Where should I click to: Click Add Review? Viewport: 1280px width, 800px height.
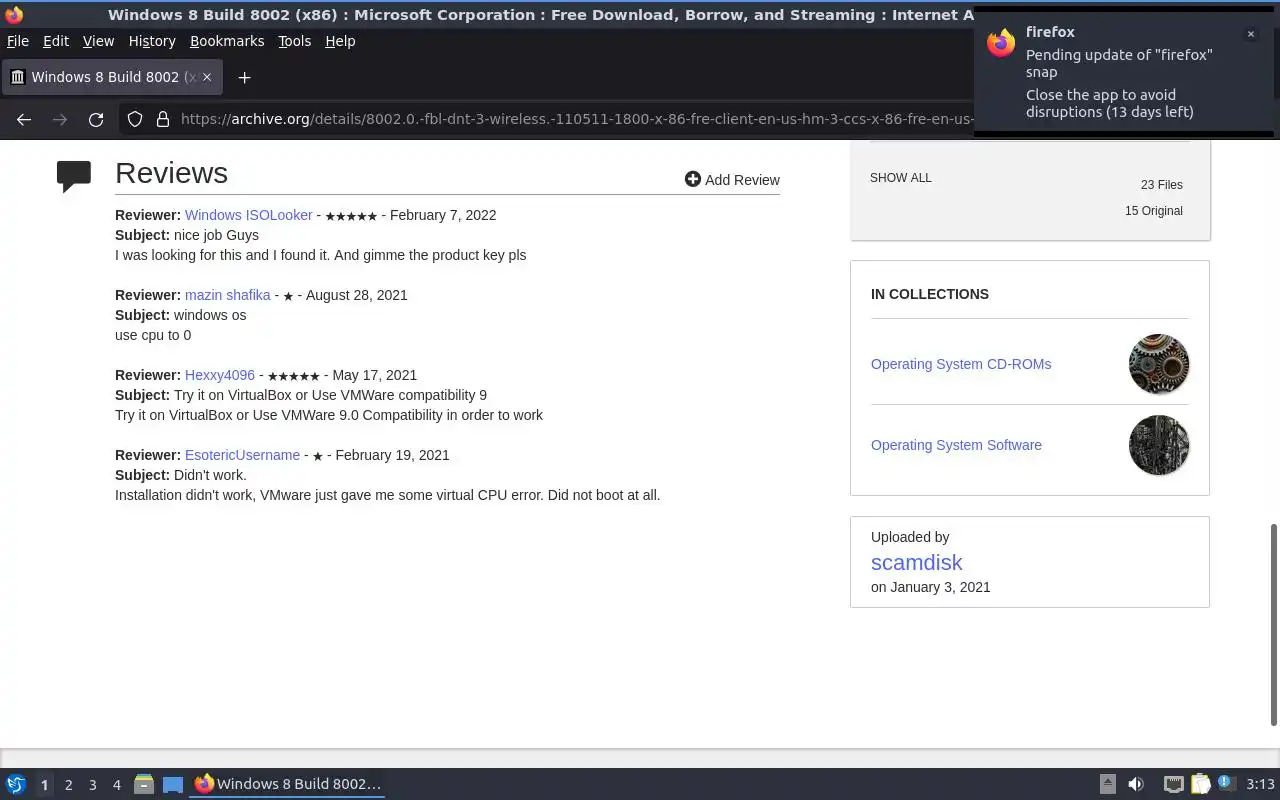coord(732,180)
